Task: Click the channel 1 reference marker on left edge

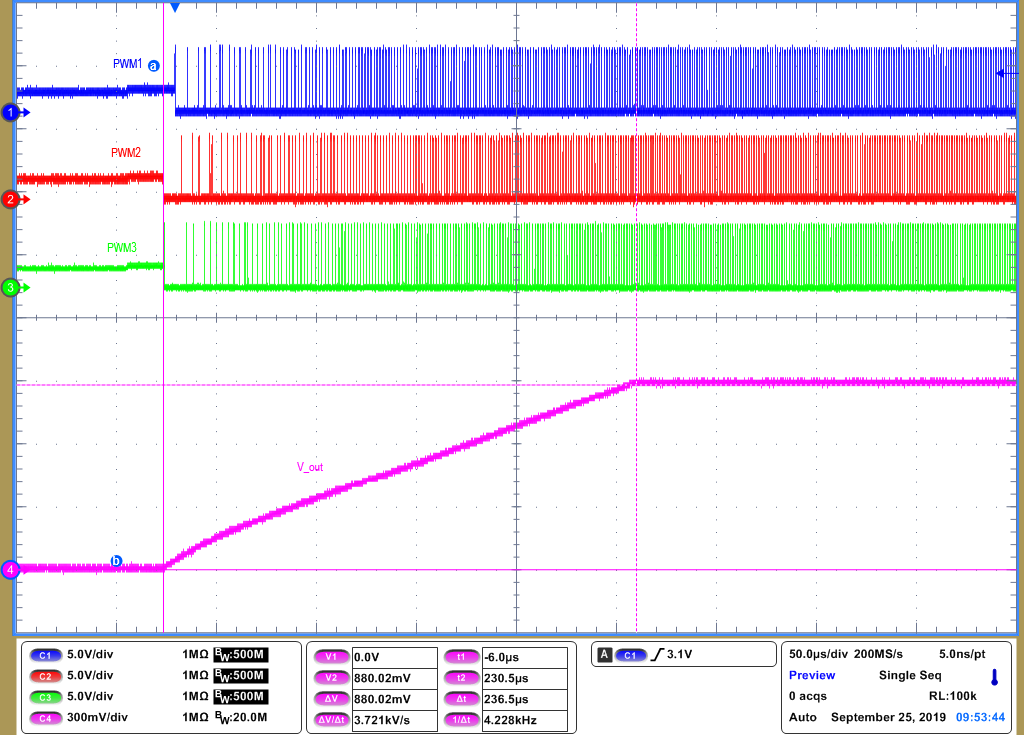Action: tap(10, 111)
